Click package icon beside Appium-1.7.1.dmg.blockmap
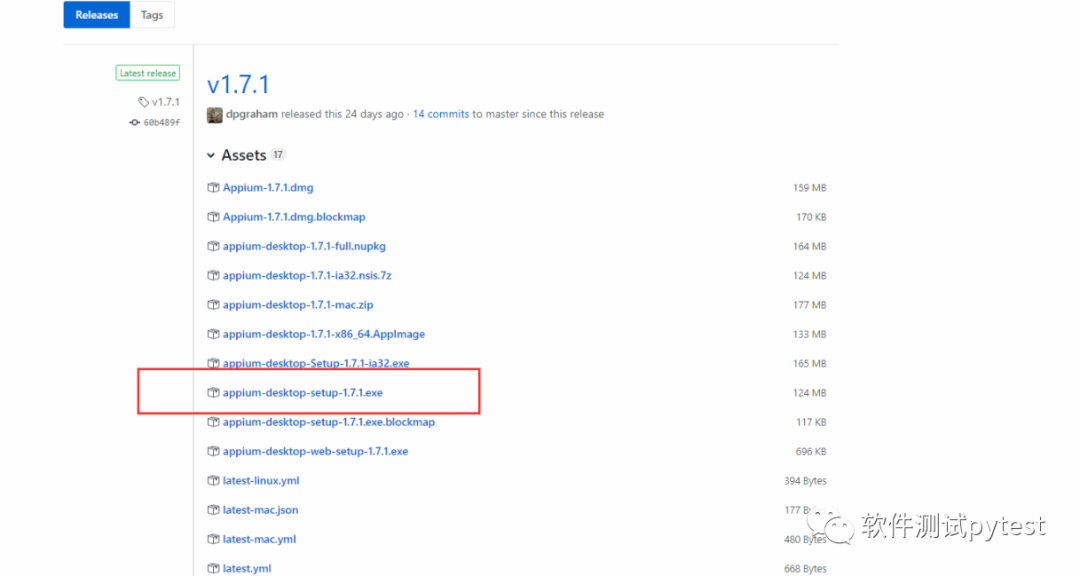The width and height of the screenshot is (1080, 576). click(214, 217)
